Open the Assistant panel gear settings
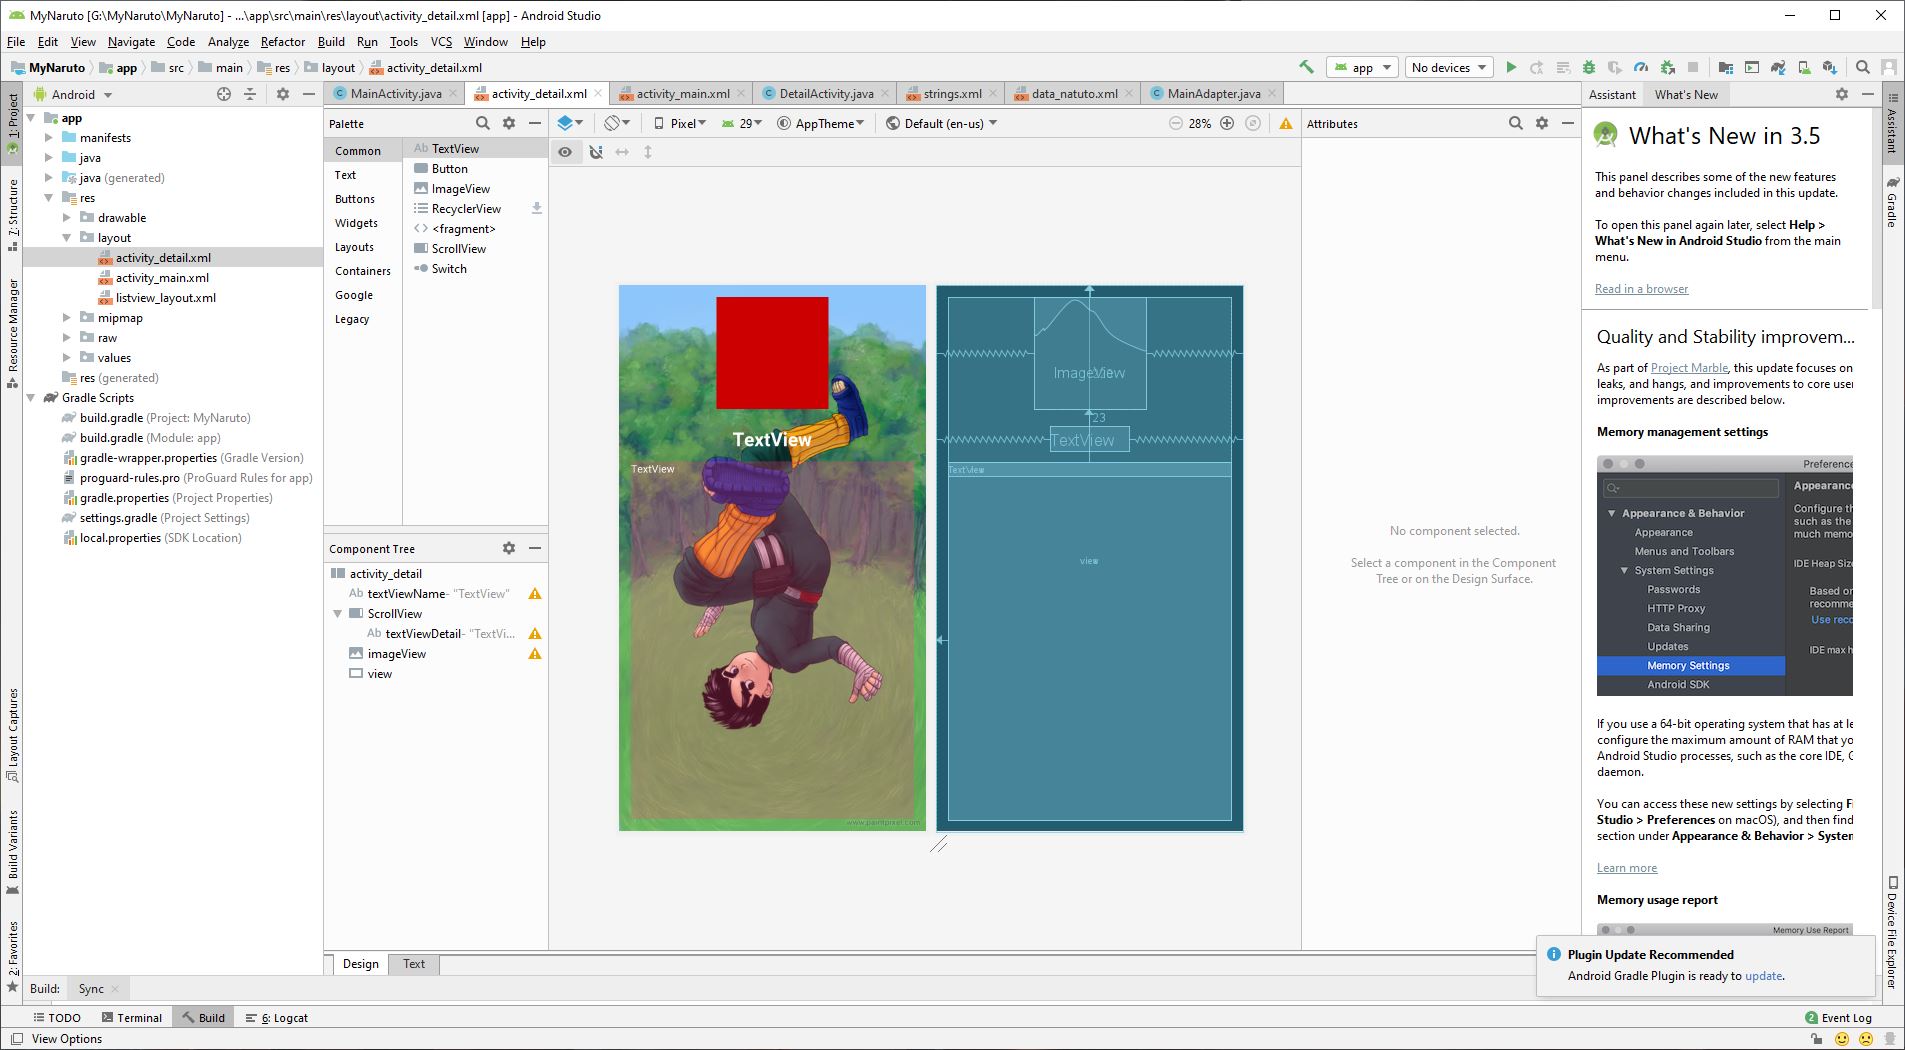This screenshot has height=1050, width=1905. [1842, 94]
